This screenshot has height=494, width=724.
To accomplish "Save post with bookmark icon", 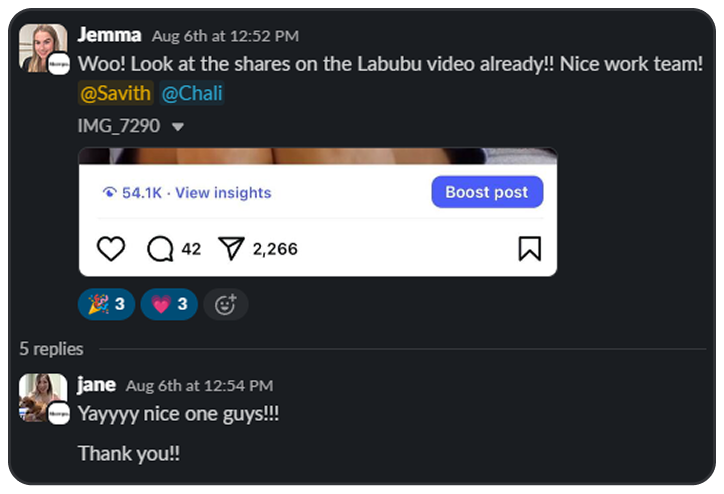I will click(529, 248).
